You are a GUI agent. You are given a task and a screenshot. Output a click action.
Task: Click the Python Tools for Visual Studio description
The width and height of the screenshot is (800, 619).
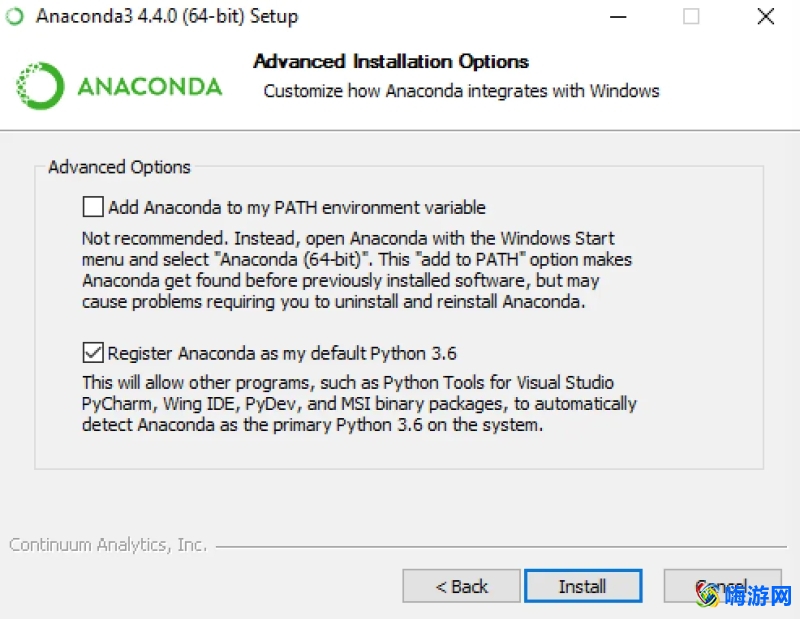pyautogui.click(x=359, y=403)
